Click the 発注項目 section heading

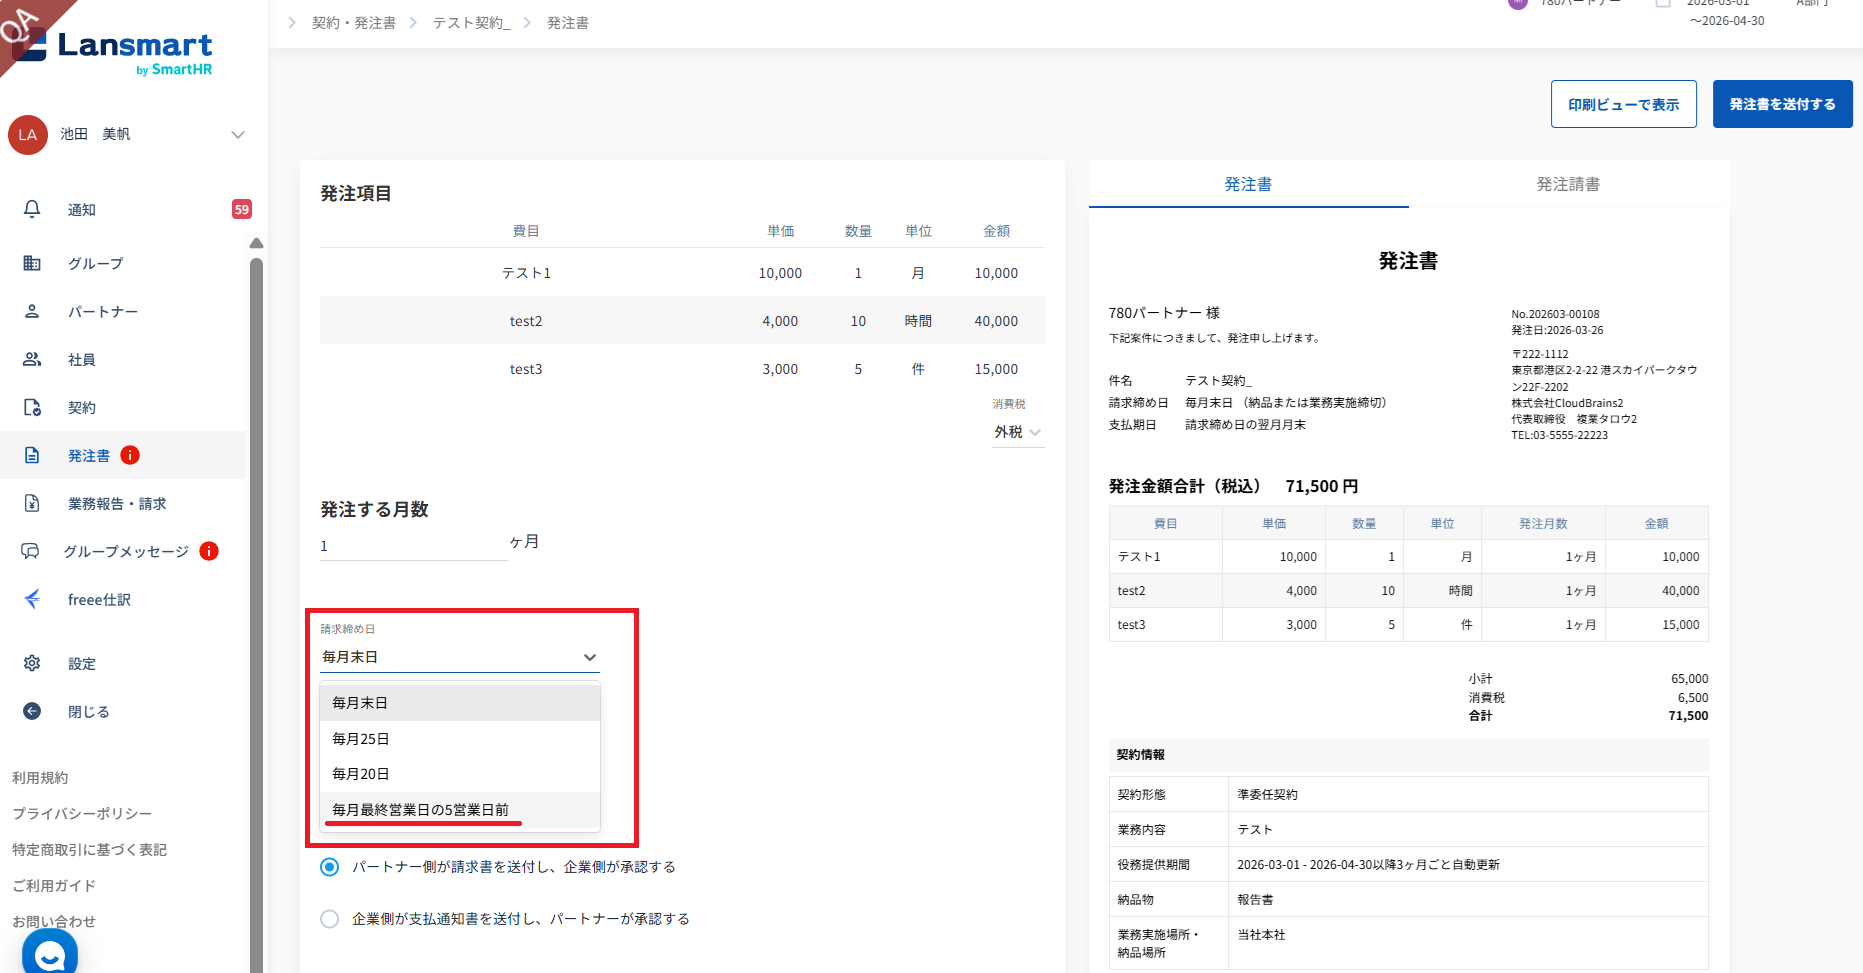pyautogui.click(x=356, y=194)
